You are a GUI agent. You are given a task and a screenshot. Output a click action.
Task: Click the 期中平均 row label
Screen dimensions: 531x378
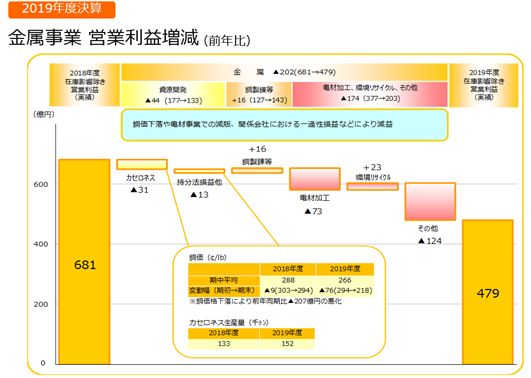click(224, 280)
